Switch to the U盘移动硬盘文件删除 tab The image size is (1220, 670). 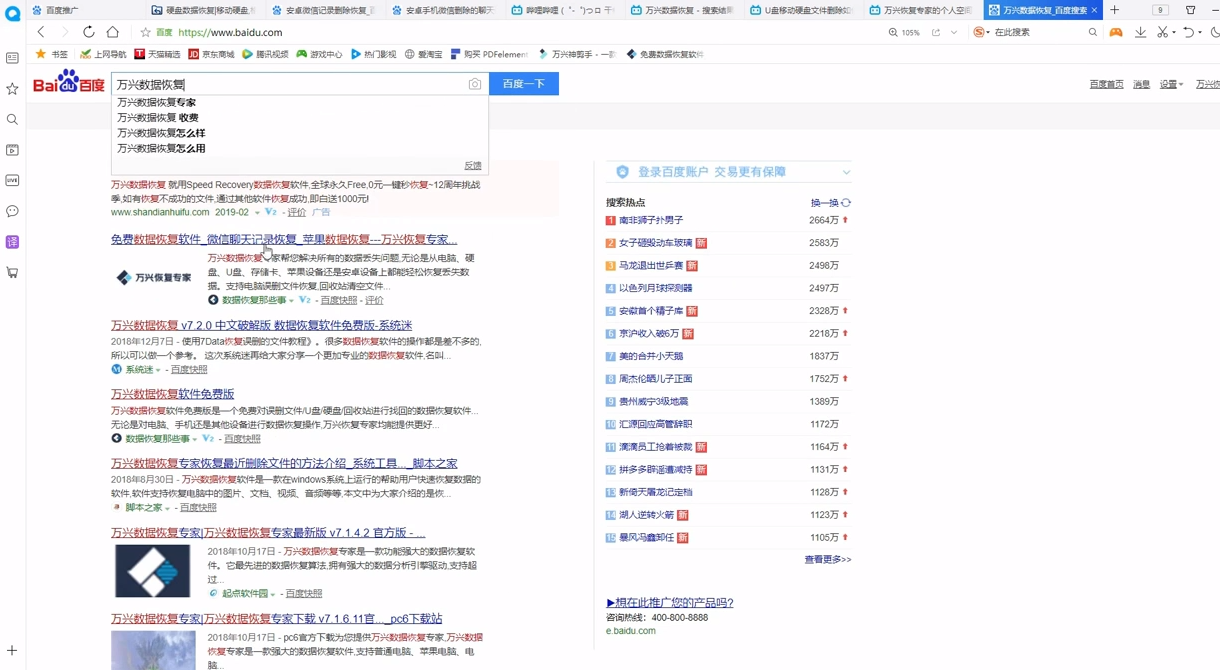[801, 10]
